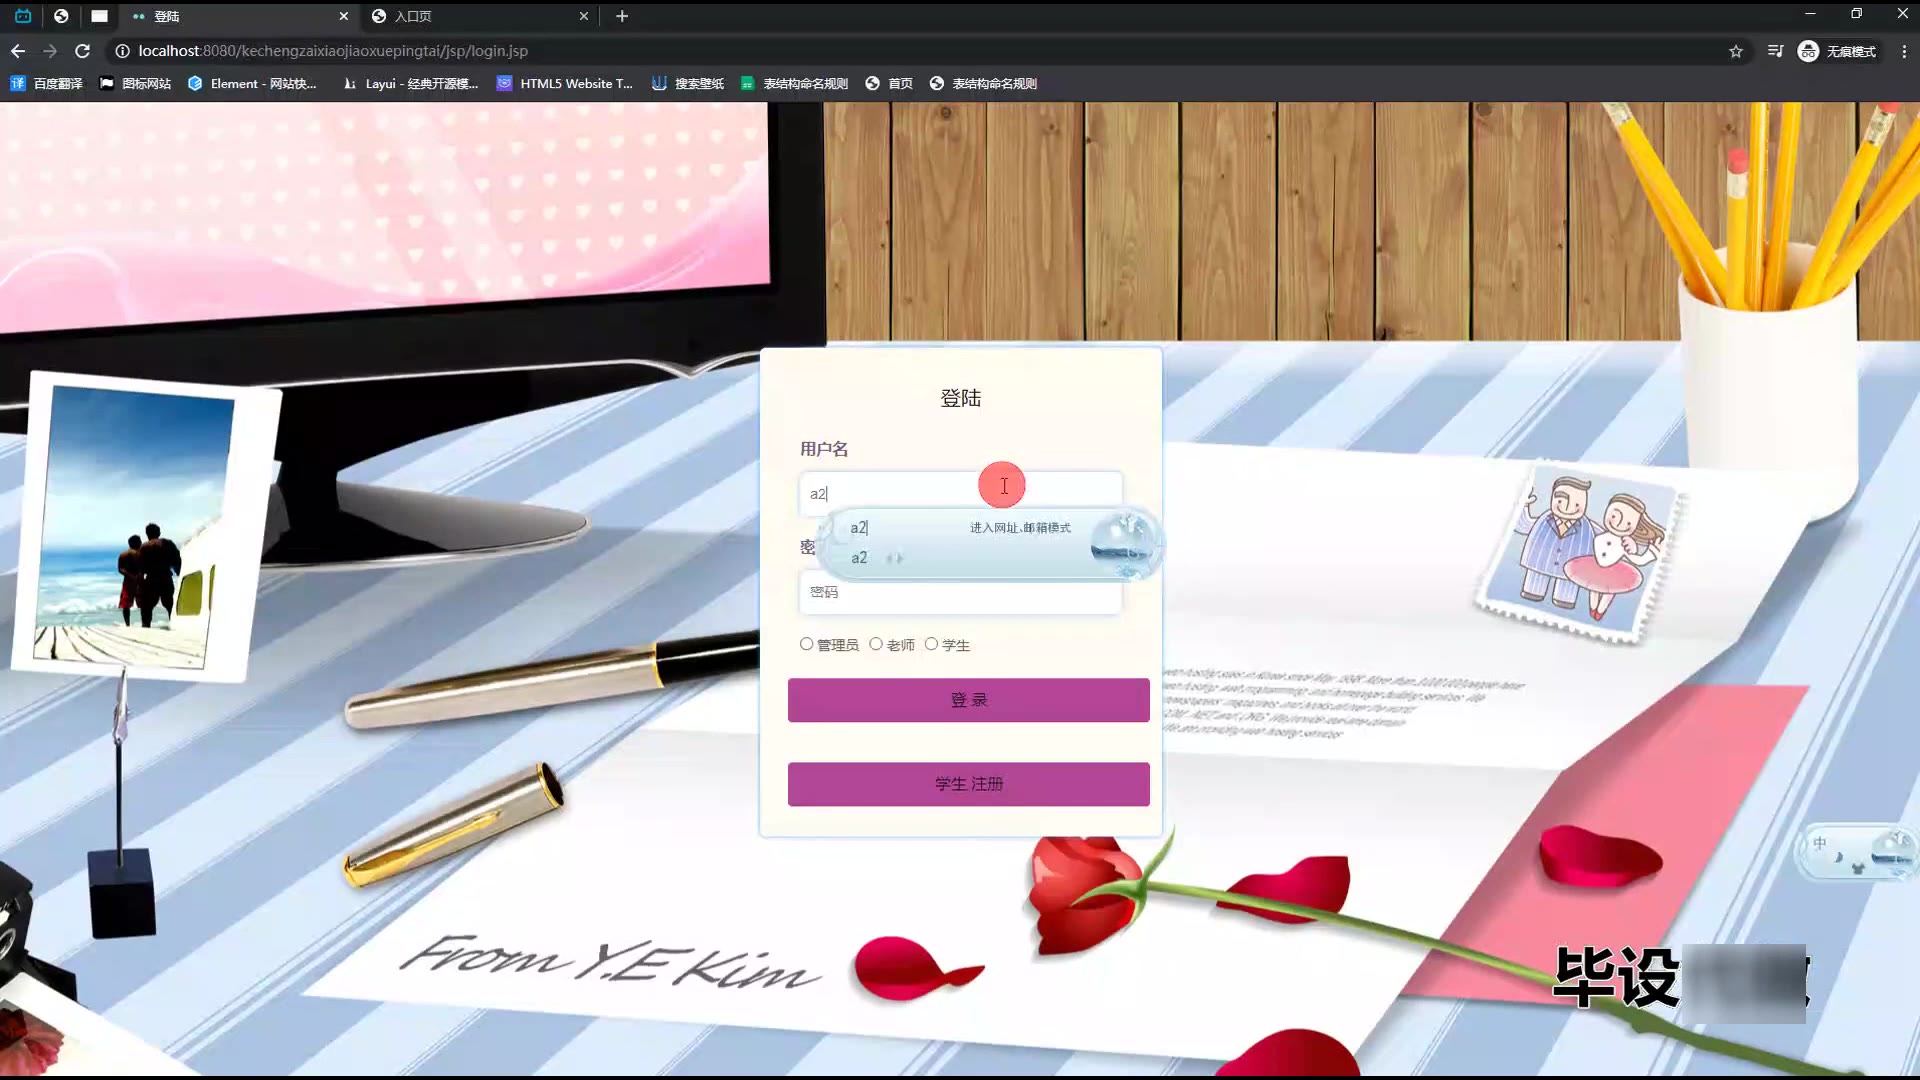Image resolution: width=1920 pixels, height=1080 pixels.
Task: Reload the login page
Action: click(x=83, y=51)
